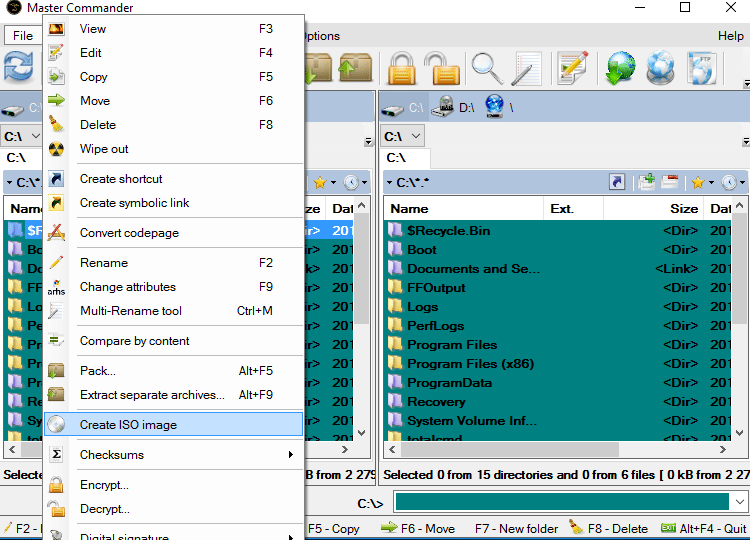
Task: Click the magnifying glass search icon
Action: (x=487, y=69)
